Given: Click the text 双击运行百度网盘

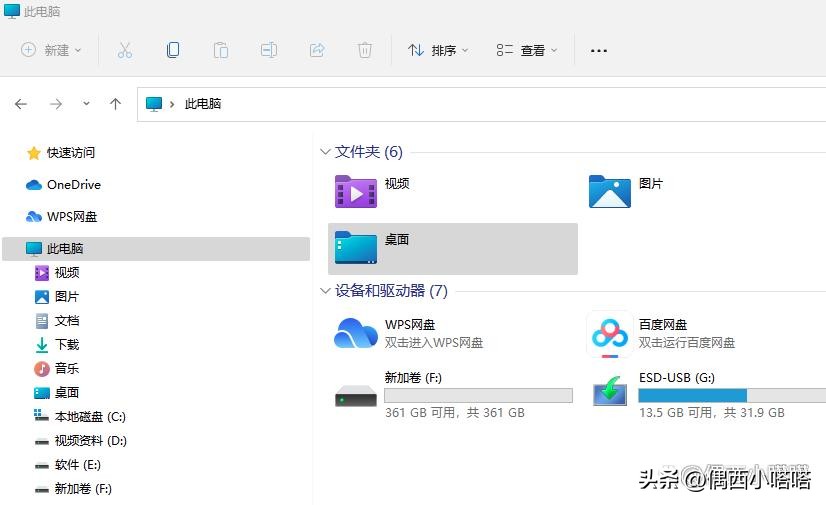Looking at the screenshot, I should (x=686, y=343).
